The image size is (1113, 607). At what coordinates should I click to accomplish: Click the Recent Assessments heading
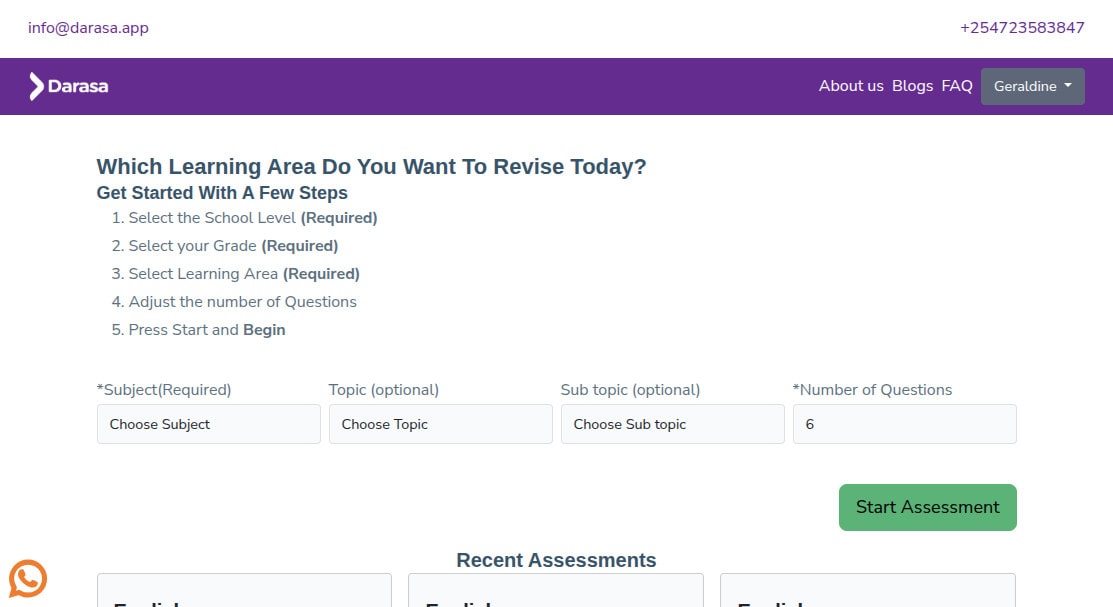(x=556, y=560)
